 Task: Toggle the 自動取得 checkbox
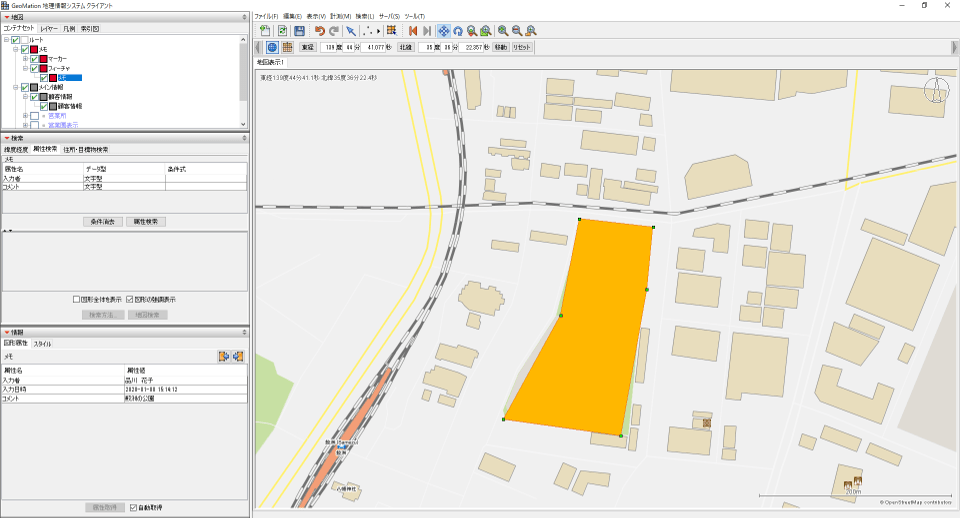tap(133, 508)
